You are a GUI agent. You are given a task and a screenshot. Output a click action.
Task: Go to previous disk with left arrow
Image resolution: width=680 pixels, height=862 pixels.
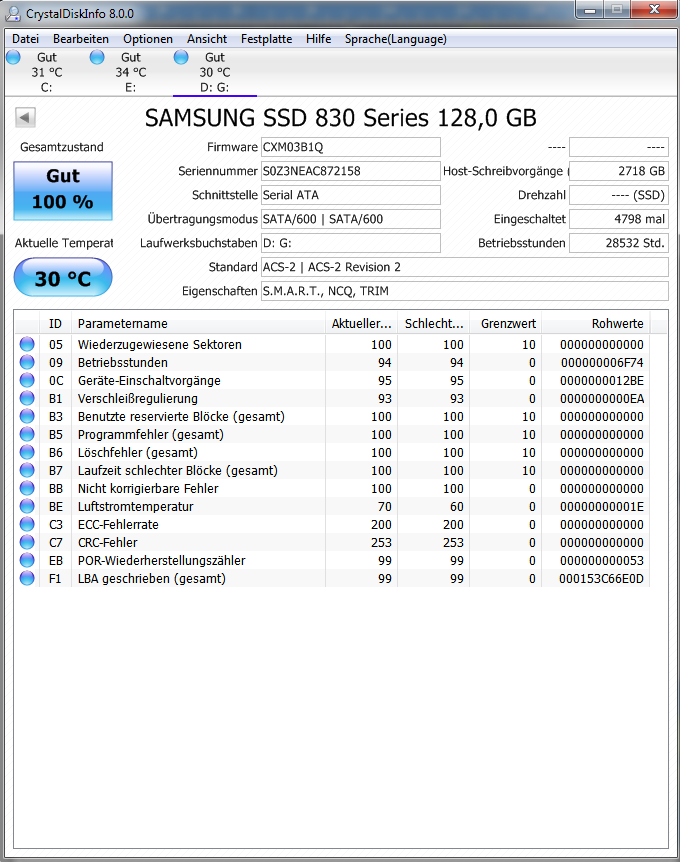pyautogui.click(x=25, y=117)
